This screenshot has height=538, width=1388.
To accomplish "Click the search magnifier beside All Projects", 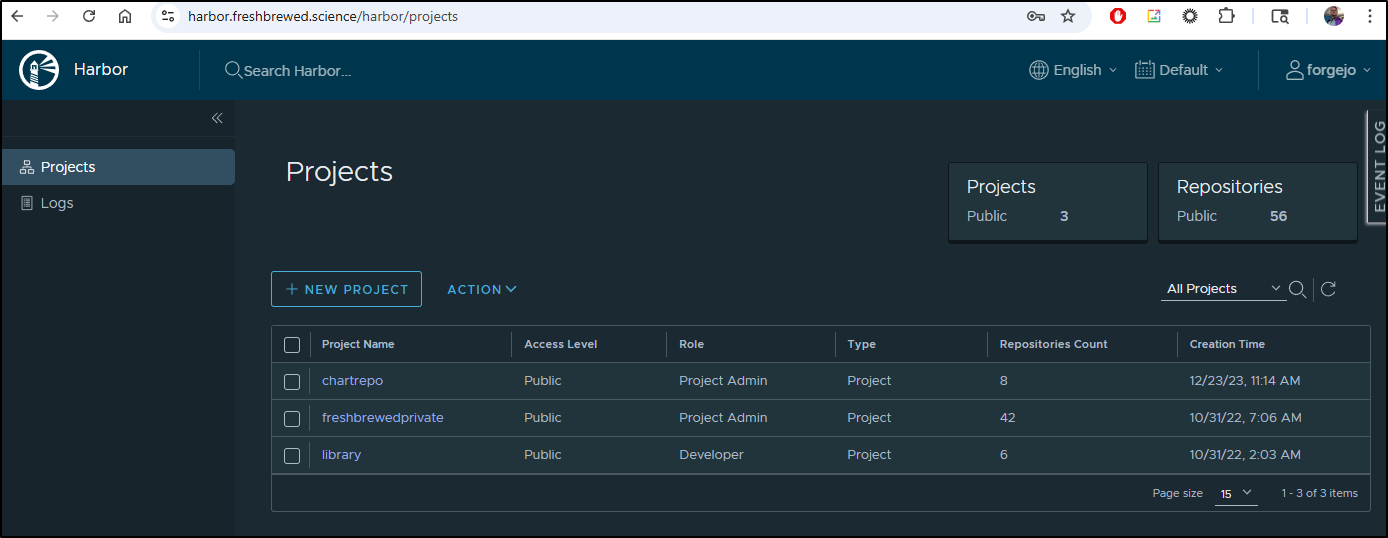I will point(1297,289).
